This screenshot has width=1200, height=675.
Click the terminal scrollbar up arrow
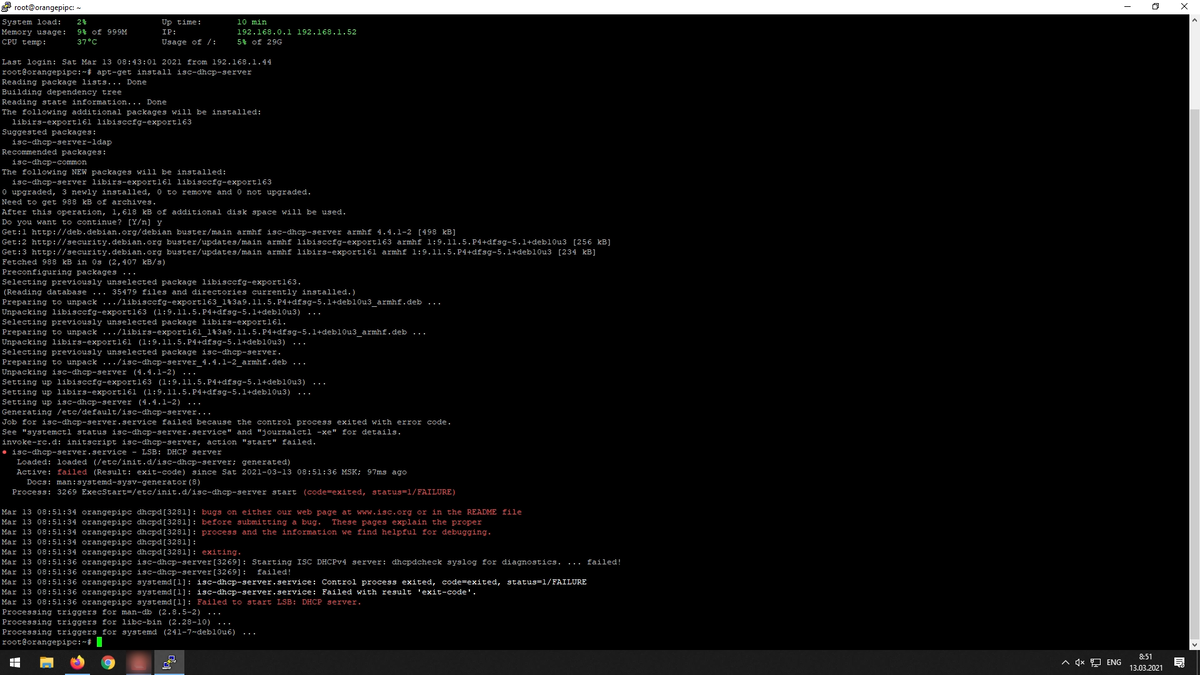1194,20
